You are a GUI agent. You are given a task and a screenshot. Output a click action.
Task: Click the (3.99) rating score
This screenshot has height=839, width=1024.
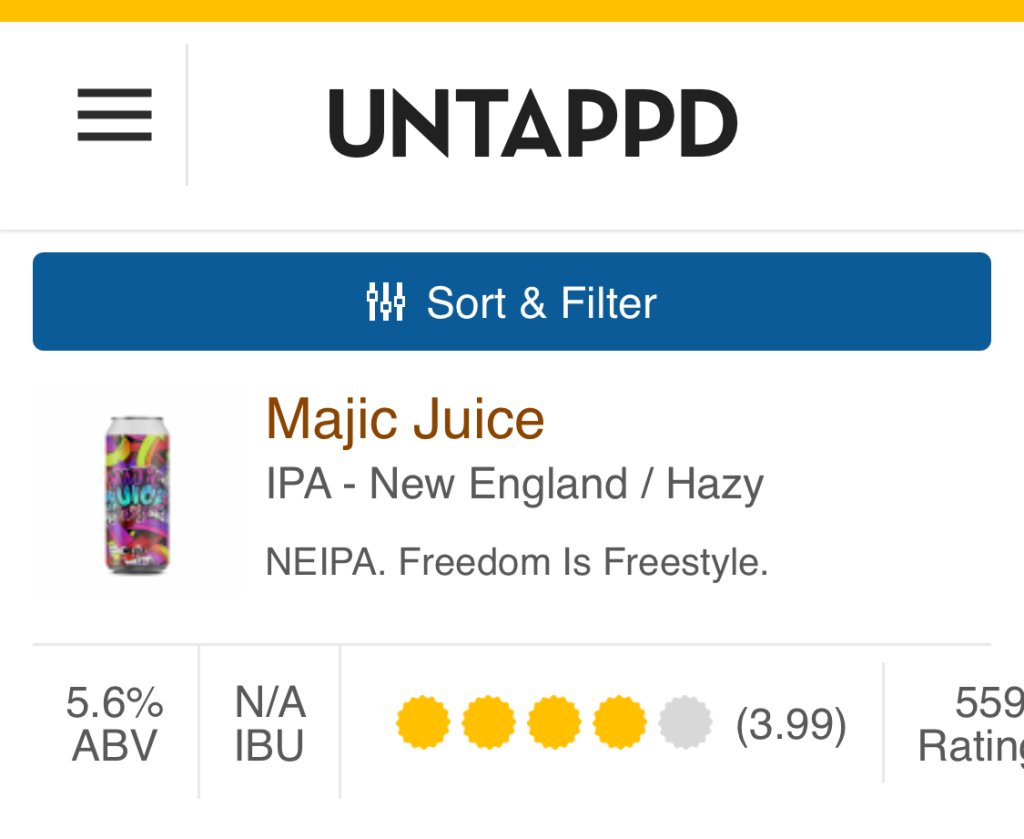click(791, 724)
